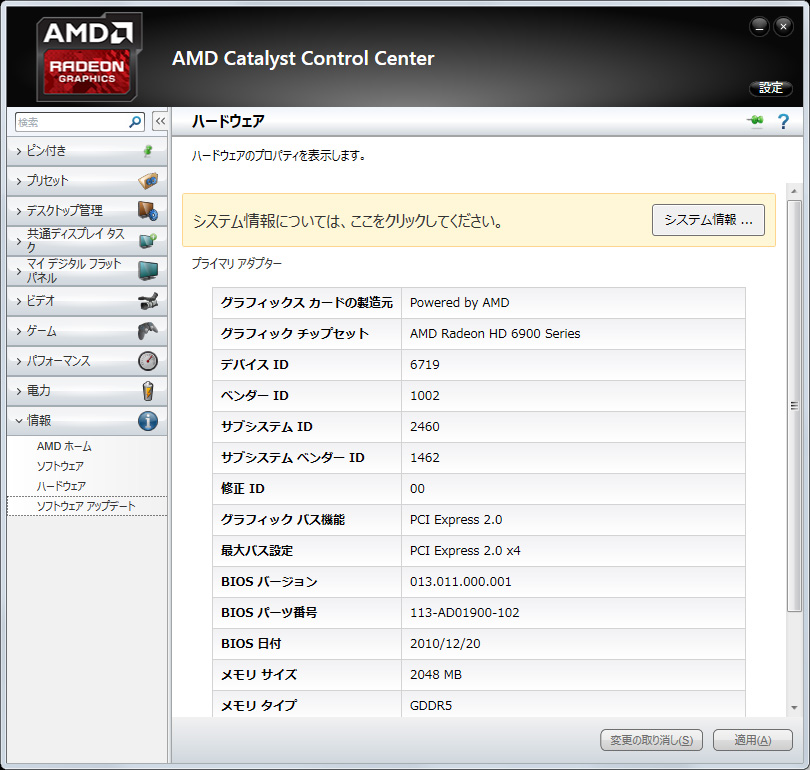This screenshot has width=810, height=770.
Task: Expand the ゲーム section
Action: [x=87, y=331]
